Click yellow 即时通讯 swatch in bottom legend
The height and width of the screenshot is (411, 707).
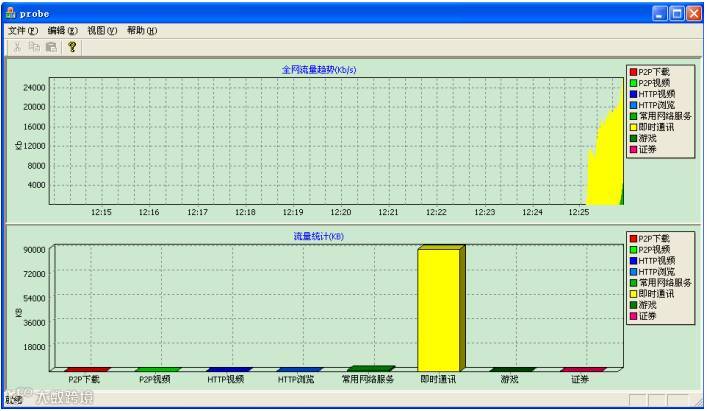[x=633, y=294]
